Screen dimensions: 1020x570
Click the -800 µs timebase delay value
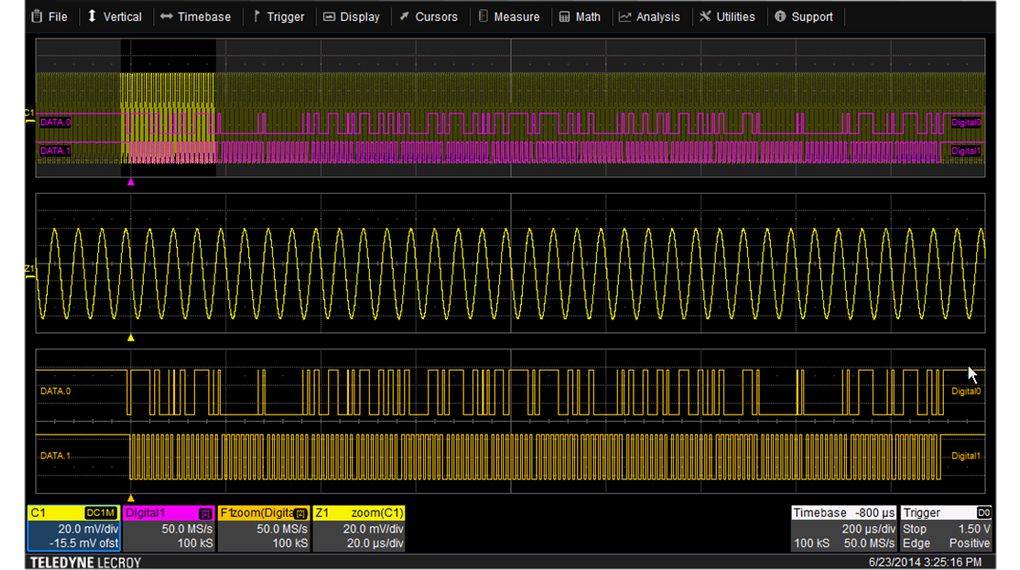(875, 513)
